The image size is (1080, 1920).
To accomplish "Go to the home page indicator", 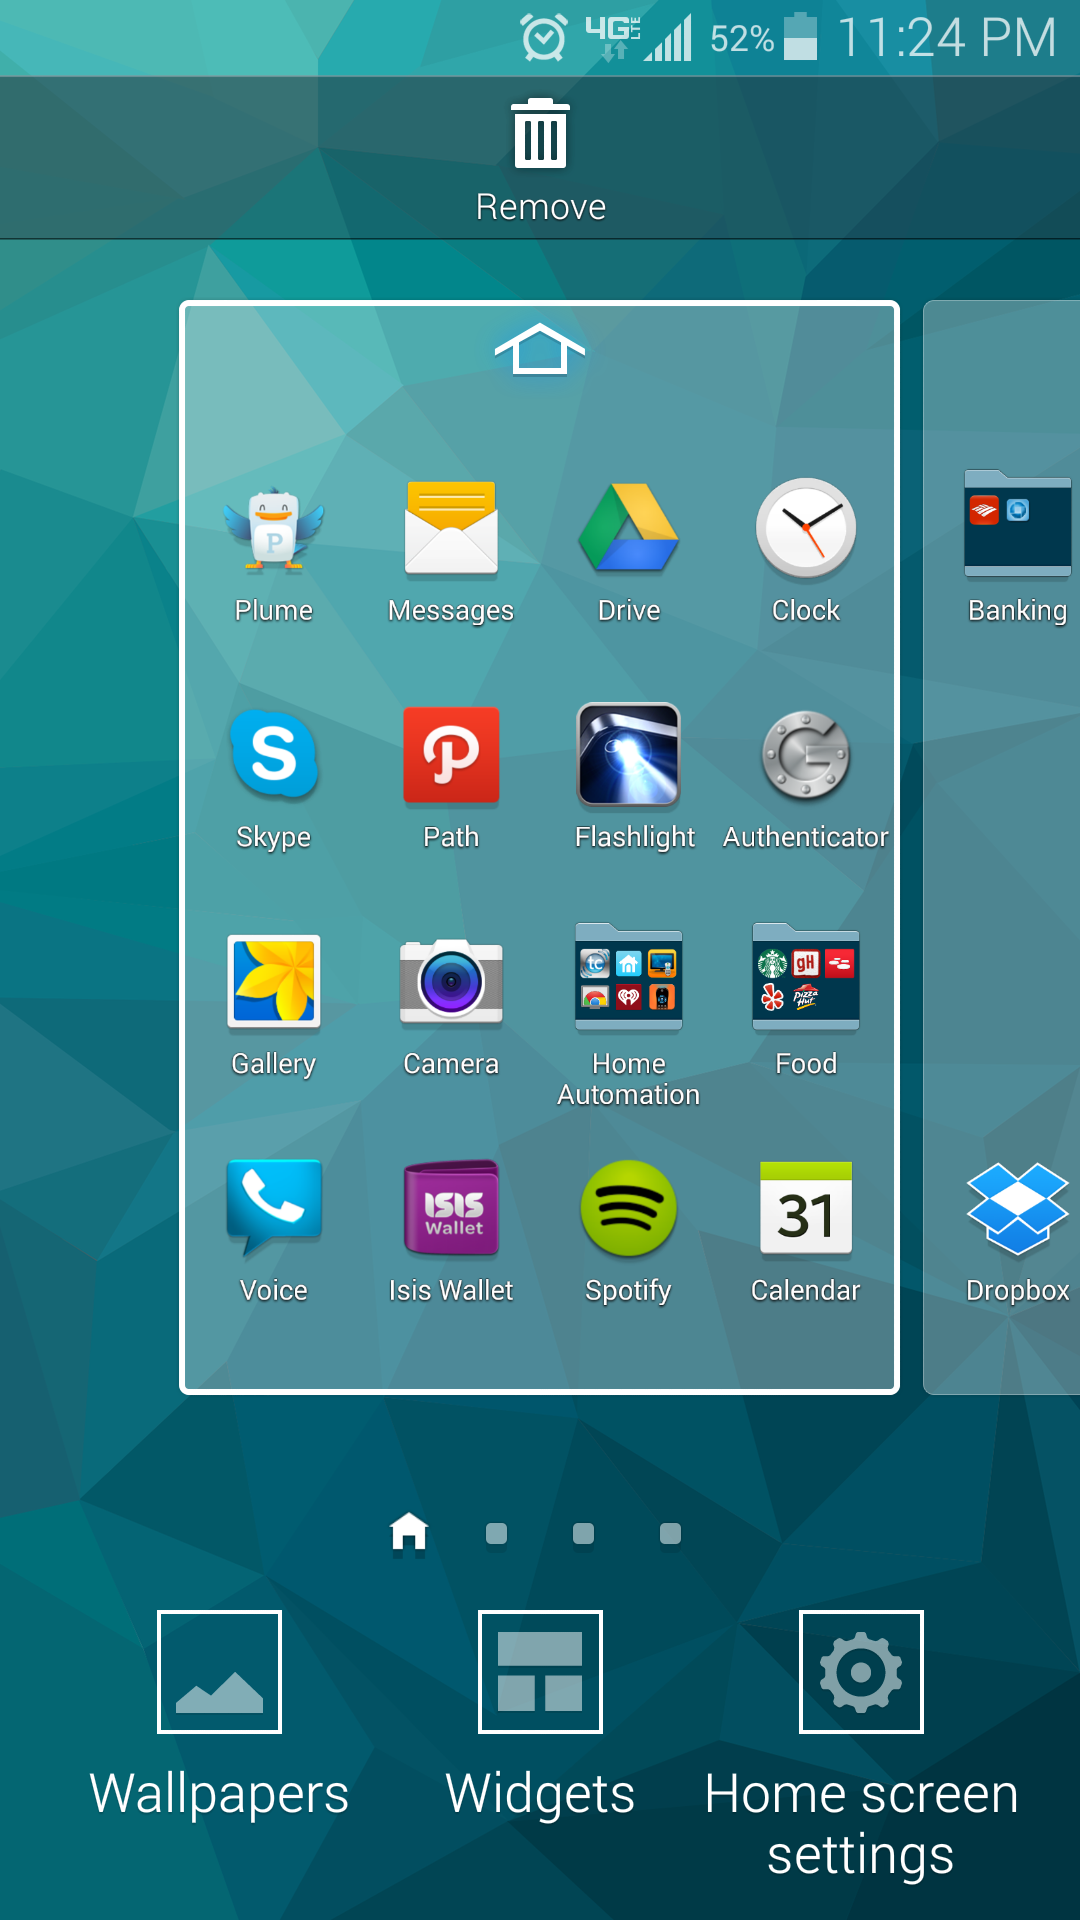I will (x=409, y=1532).
